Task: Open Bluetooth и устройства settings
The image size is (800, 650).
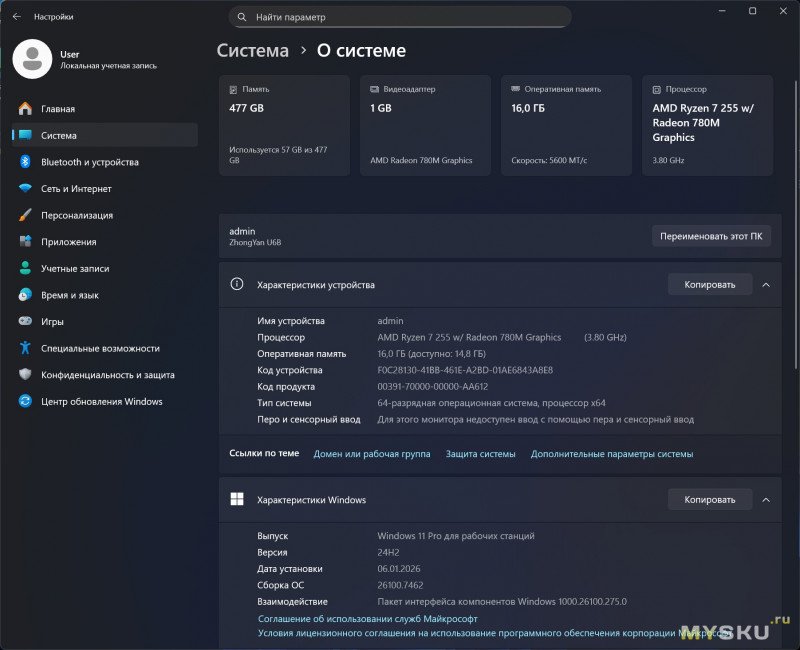Action: [89, 162]
